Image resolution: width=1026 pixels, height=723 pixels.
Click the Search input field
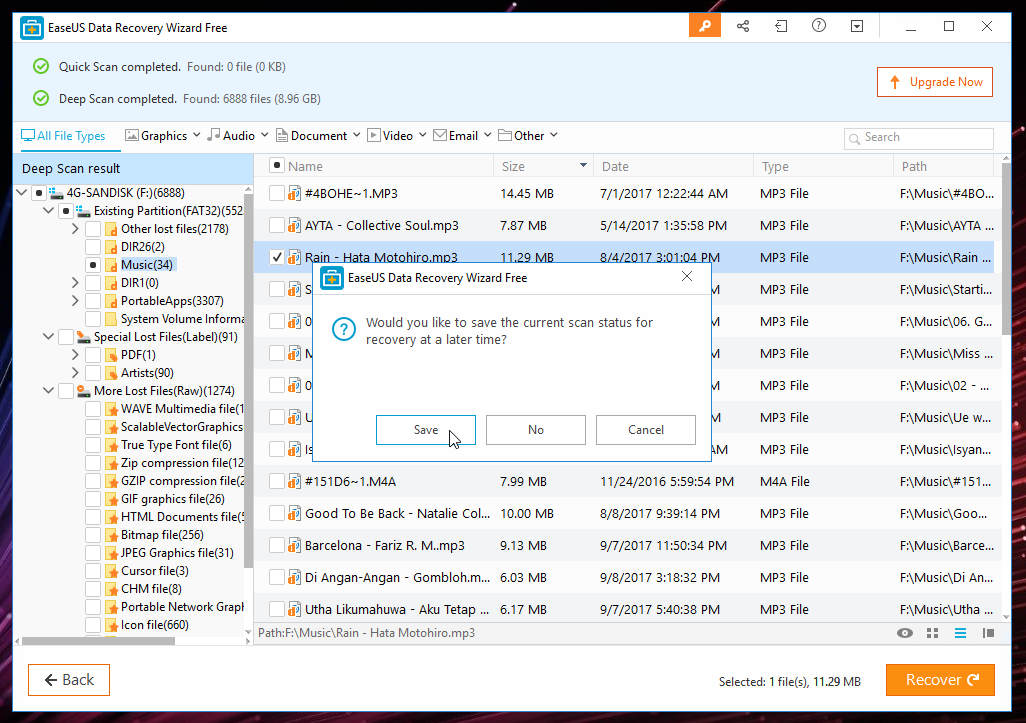tap(919, 138)
